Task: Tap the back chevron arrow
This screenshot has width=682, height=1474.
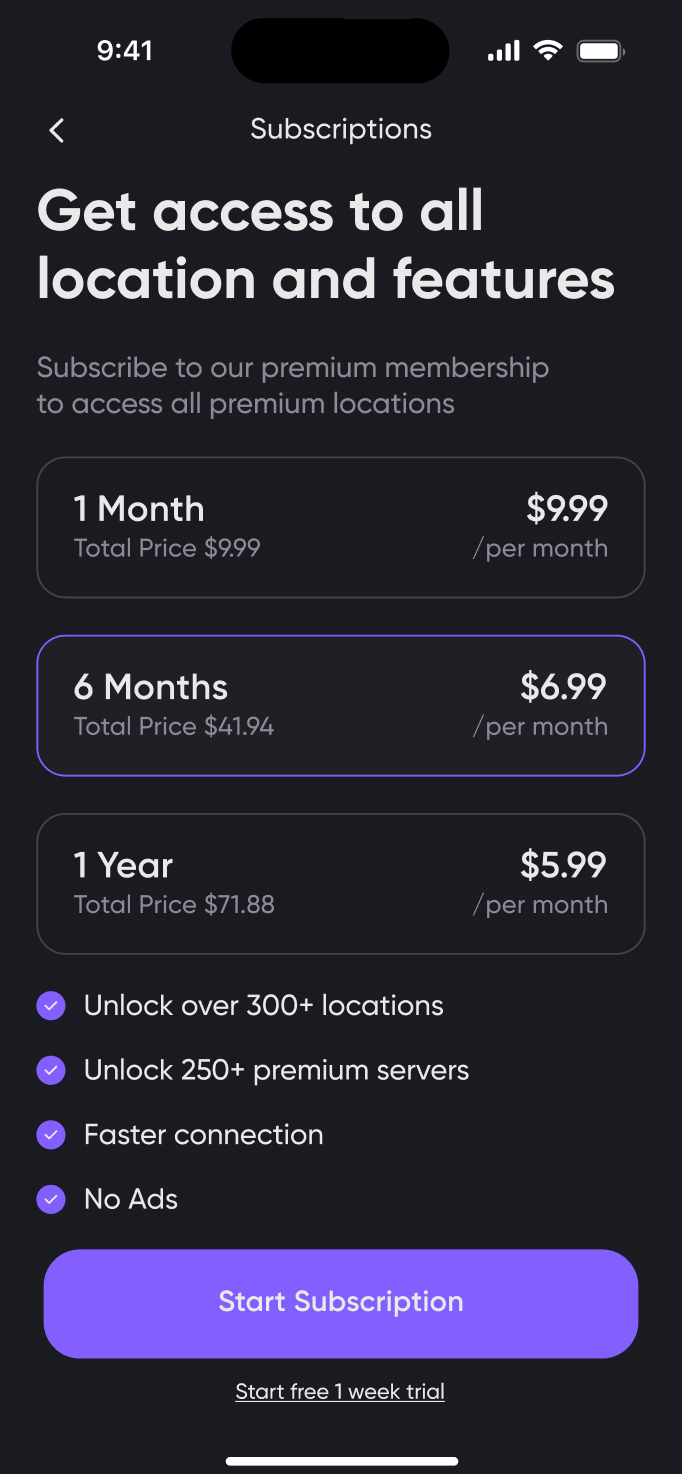Action: click(x=56, y=130)
